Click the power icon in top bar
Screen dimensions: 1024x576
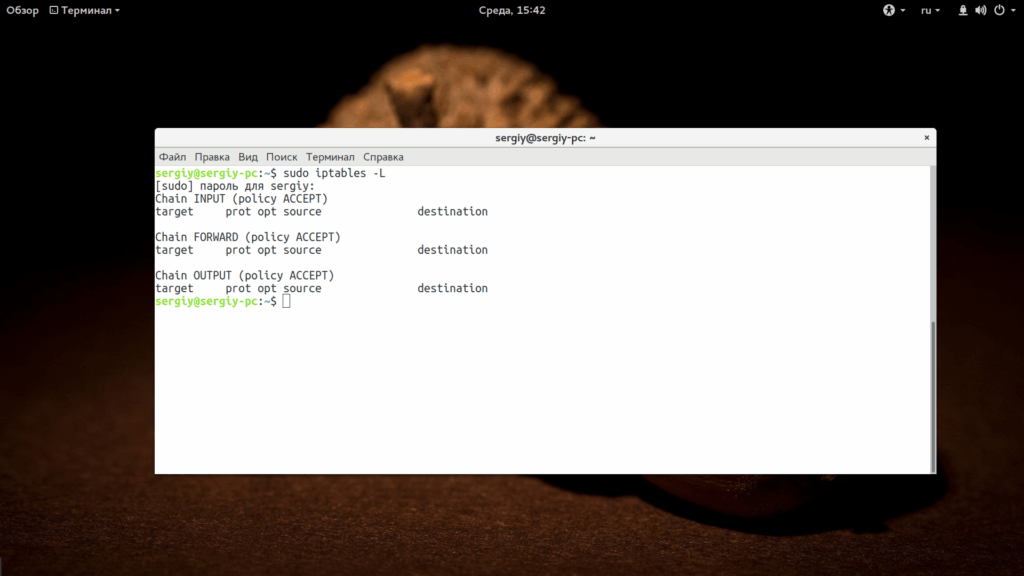(x=999, y=10)
